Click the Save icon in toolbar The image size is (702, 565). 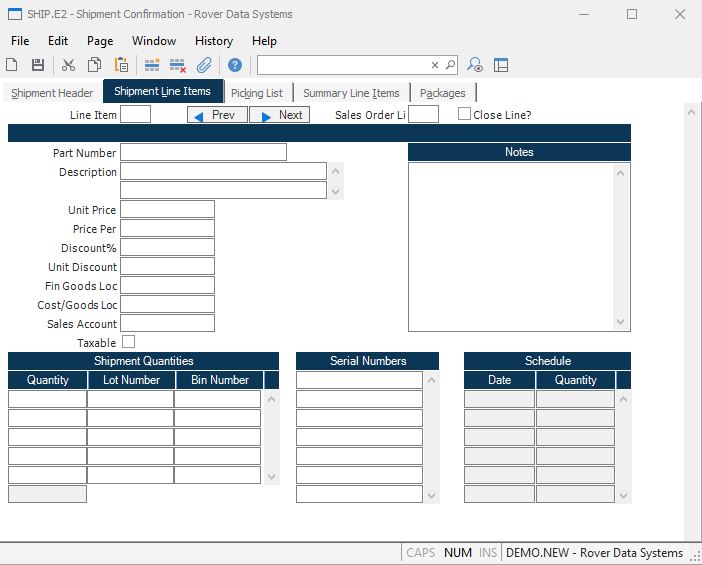point(38,65)
